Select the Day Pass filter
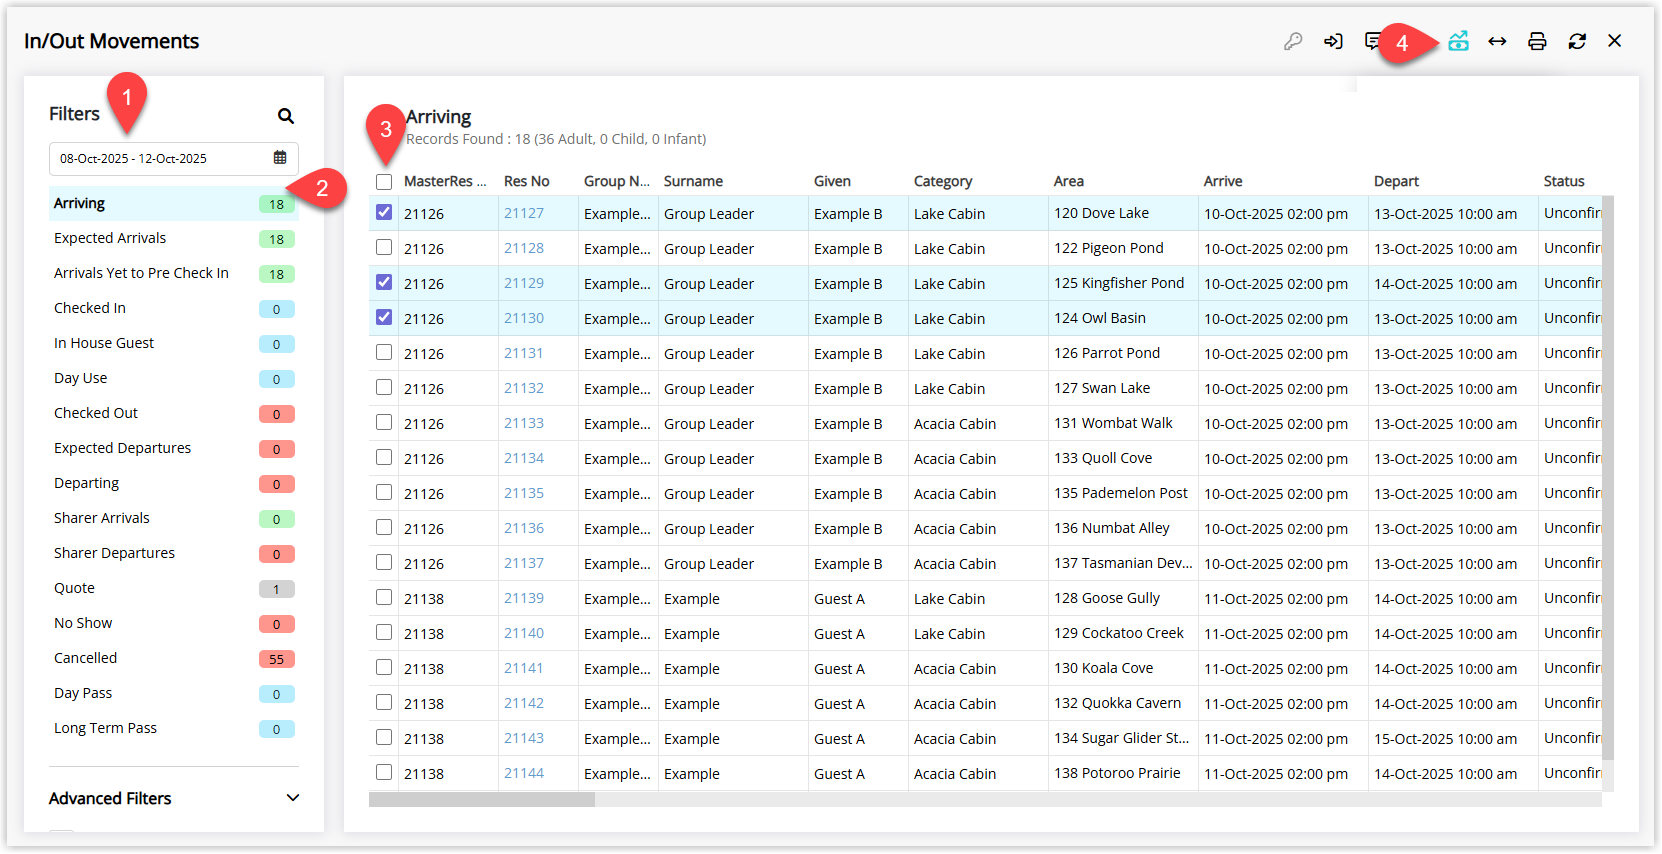The image size is (1662, 854). (x=174, y=694)
